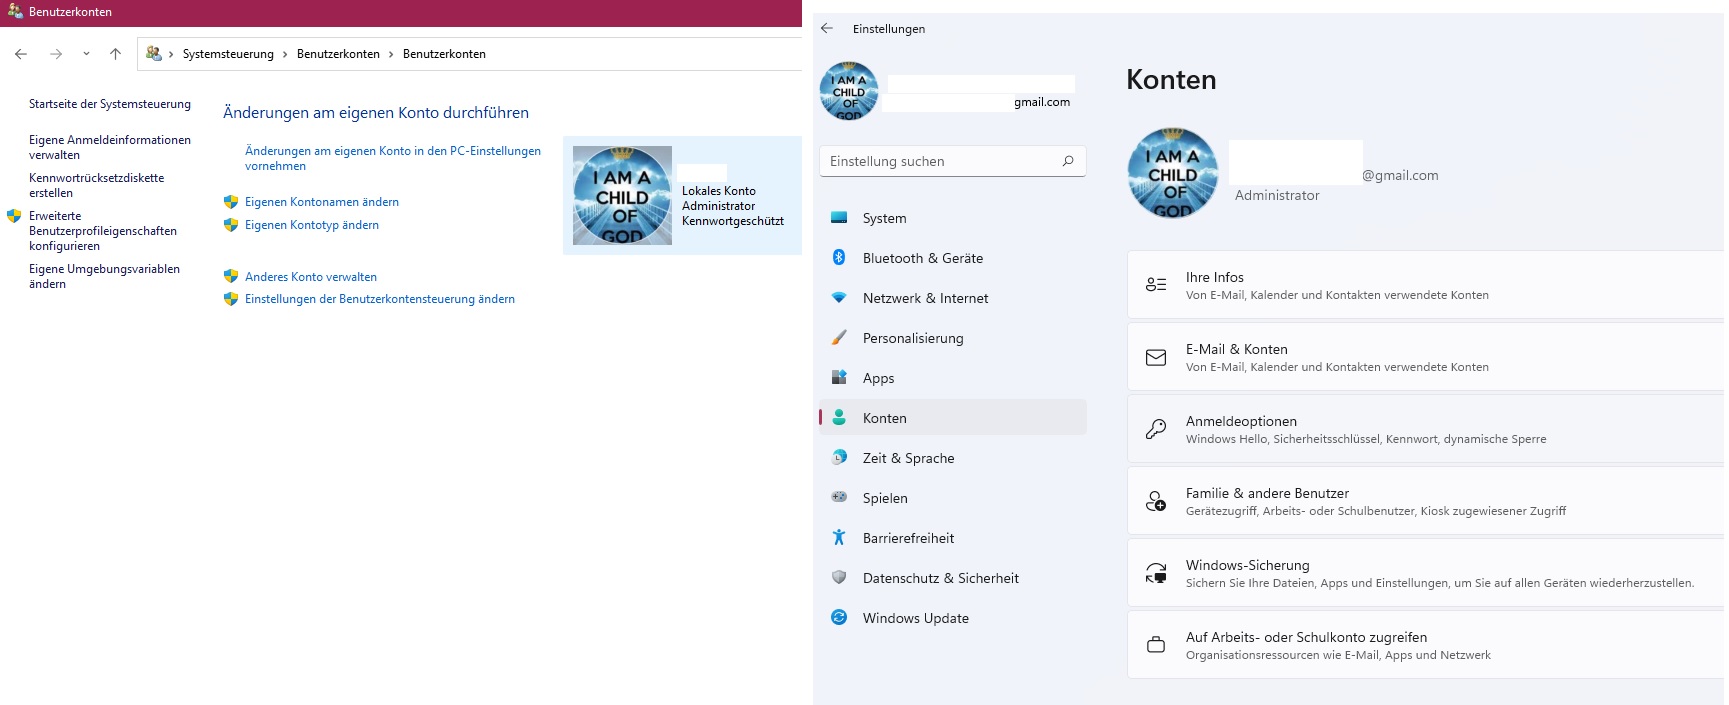Click back arrow in Einstellungen window

[x=827, y=29]
